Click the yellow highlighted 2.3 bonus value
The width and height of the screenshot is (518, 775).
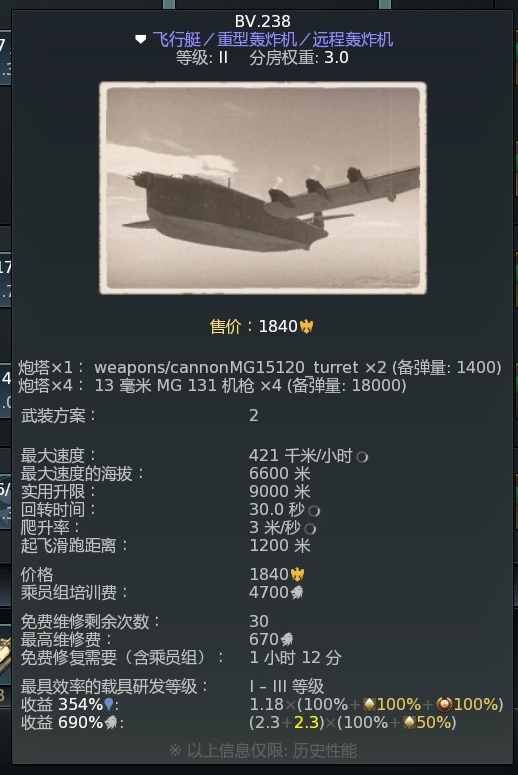(x=306, y=723)
